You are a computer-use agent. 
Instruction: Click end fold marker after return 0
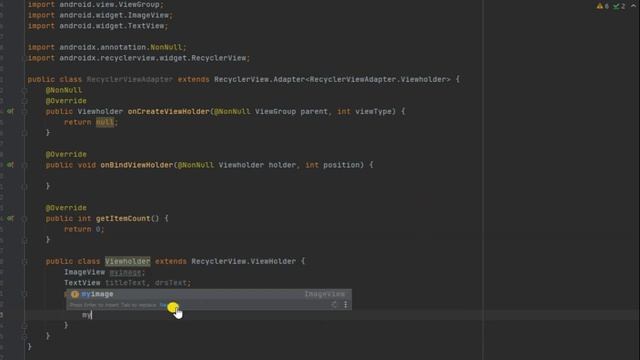(24, 240)
